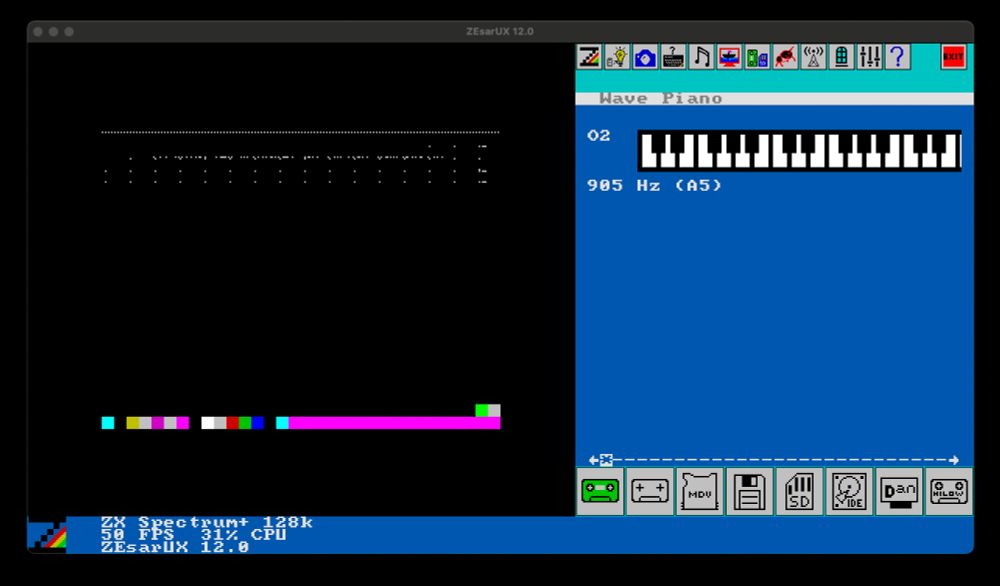Screen dimensions: 1000x586
Task: Click the cartridge icon with plus signs
Action: click(x=650, y=491)
